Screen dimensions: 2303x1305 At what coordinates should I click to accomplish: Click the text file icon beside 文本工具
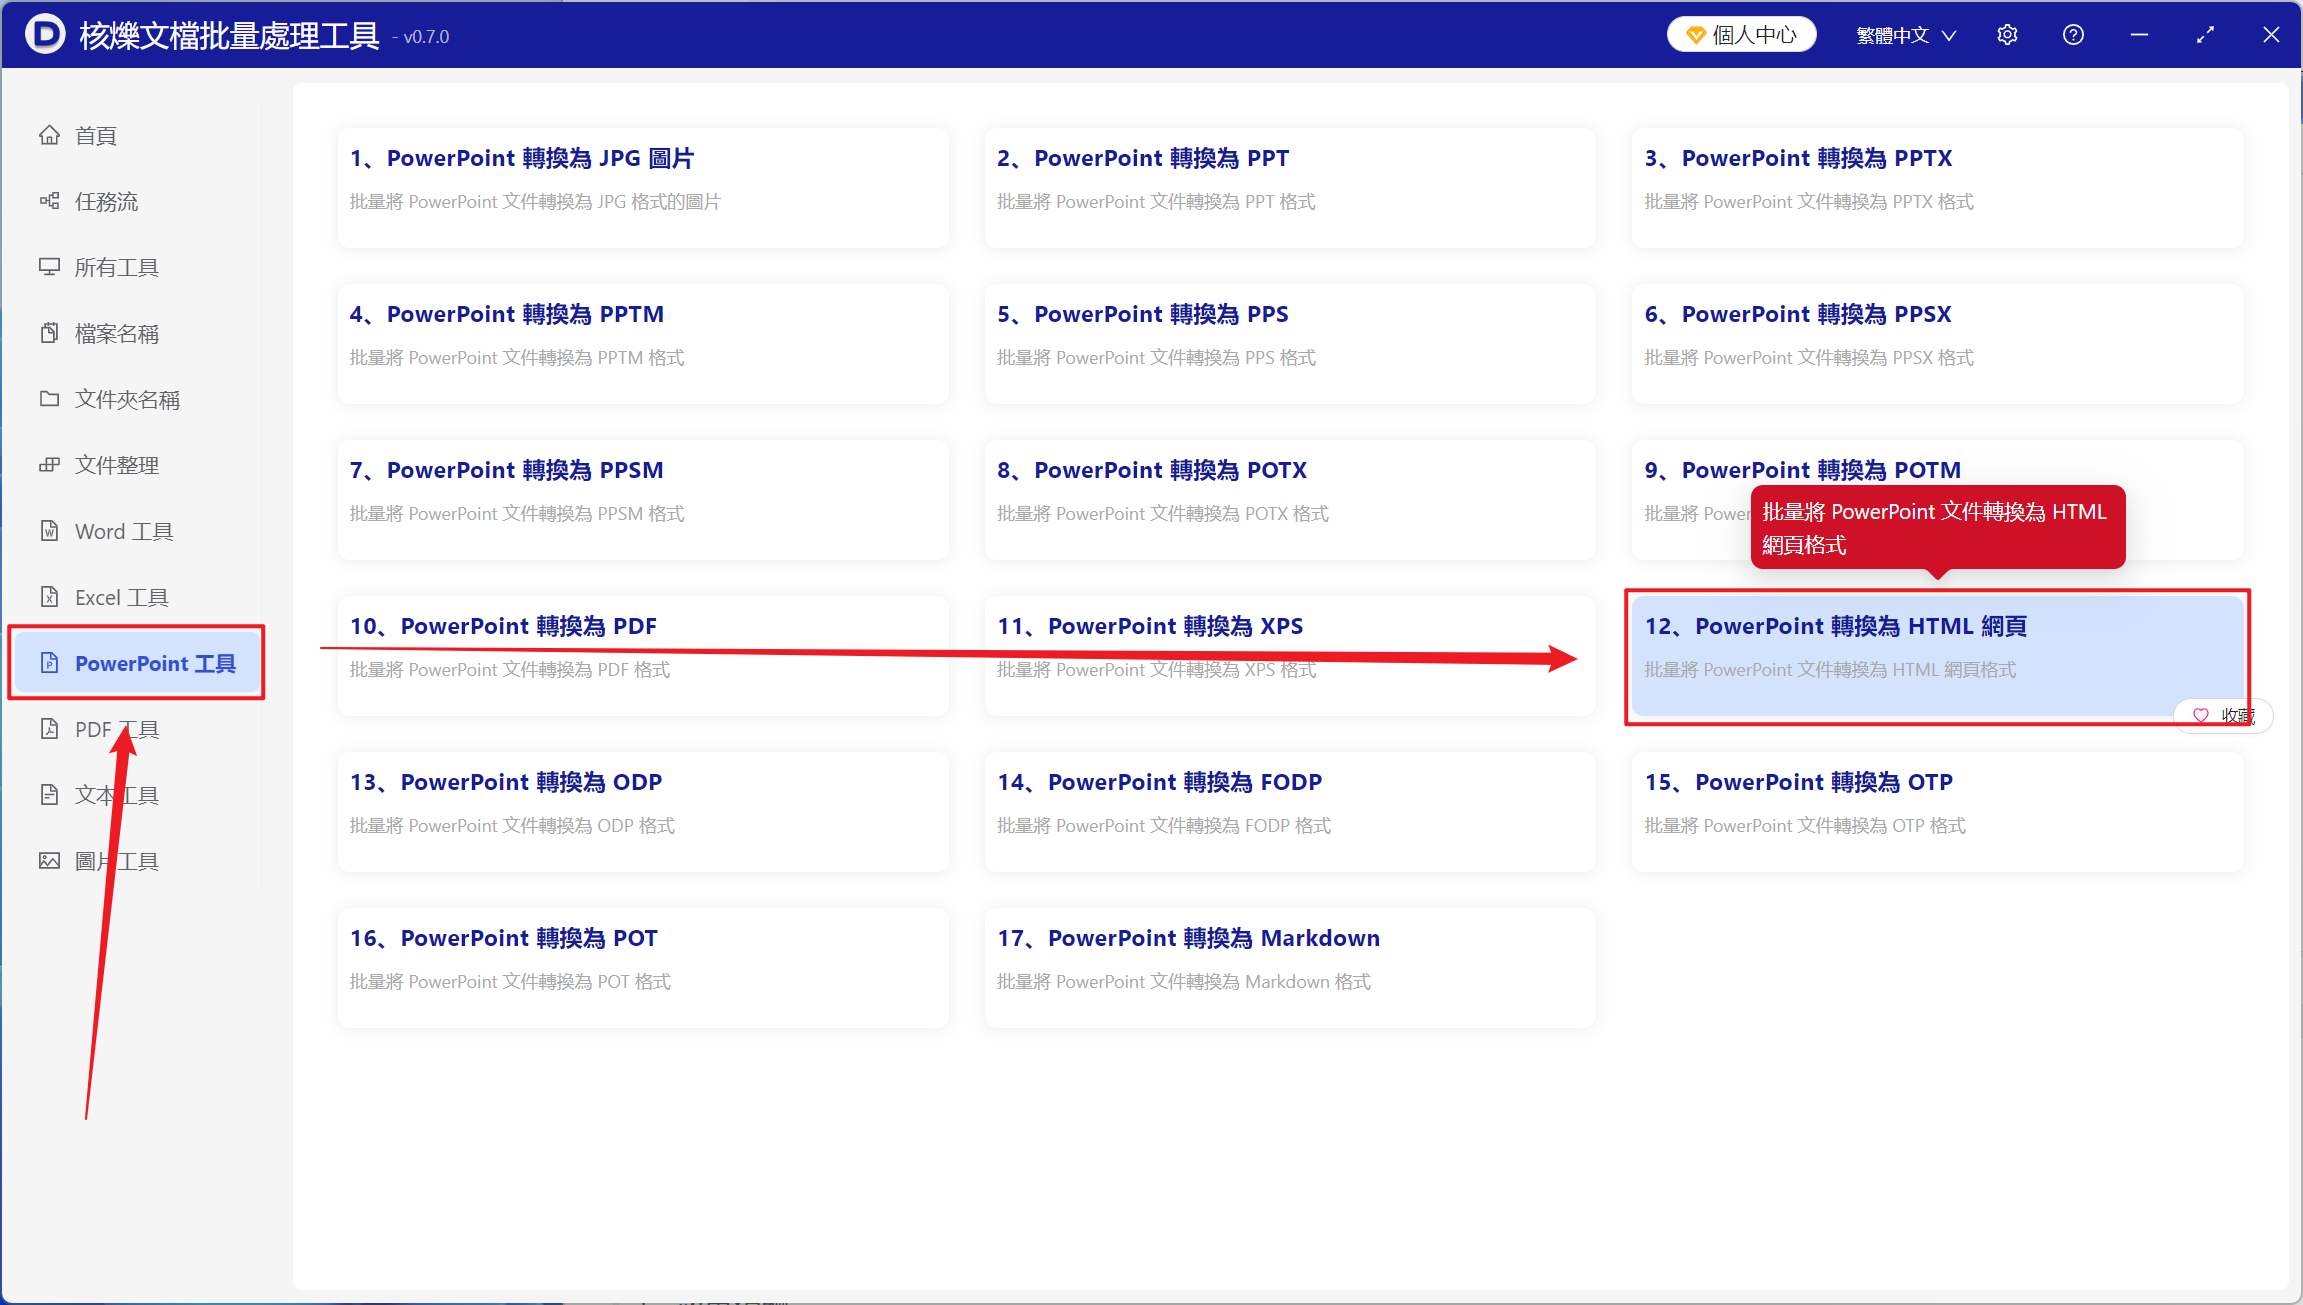[49, 795]
